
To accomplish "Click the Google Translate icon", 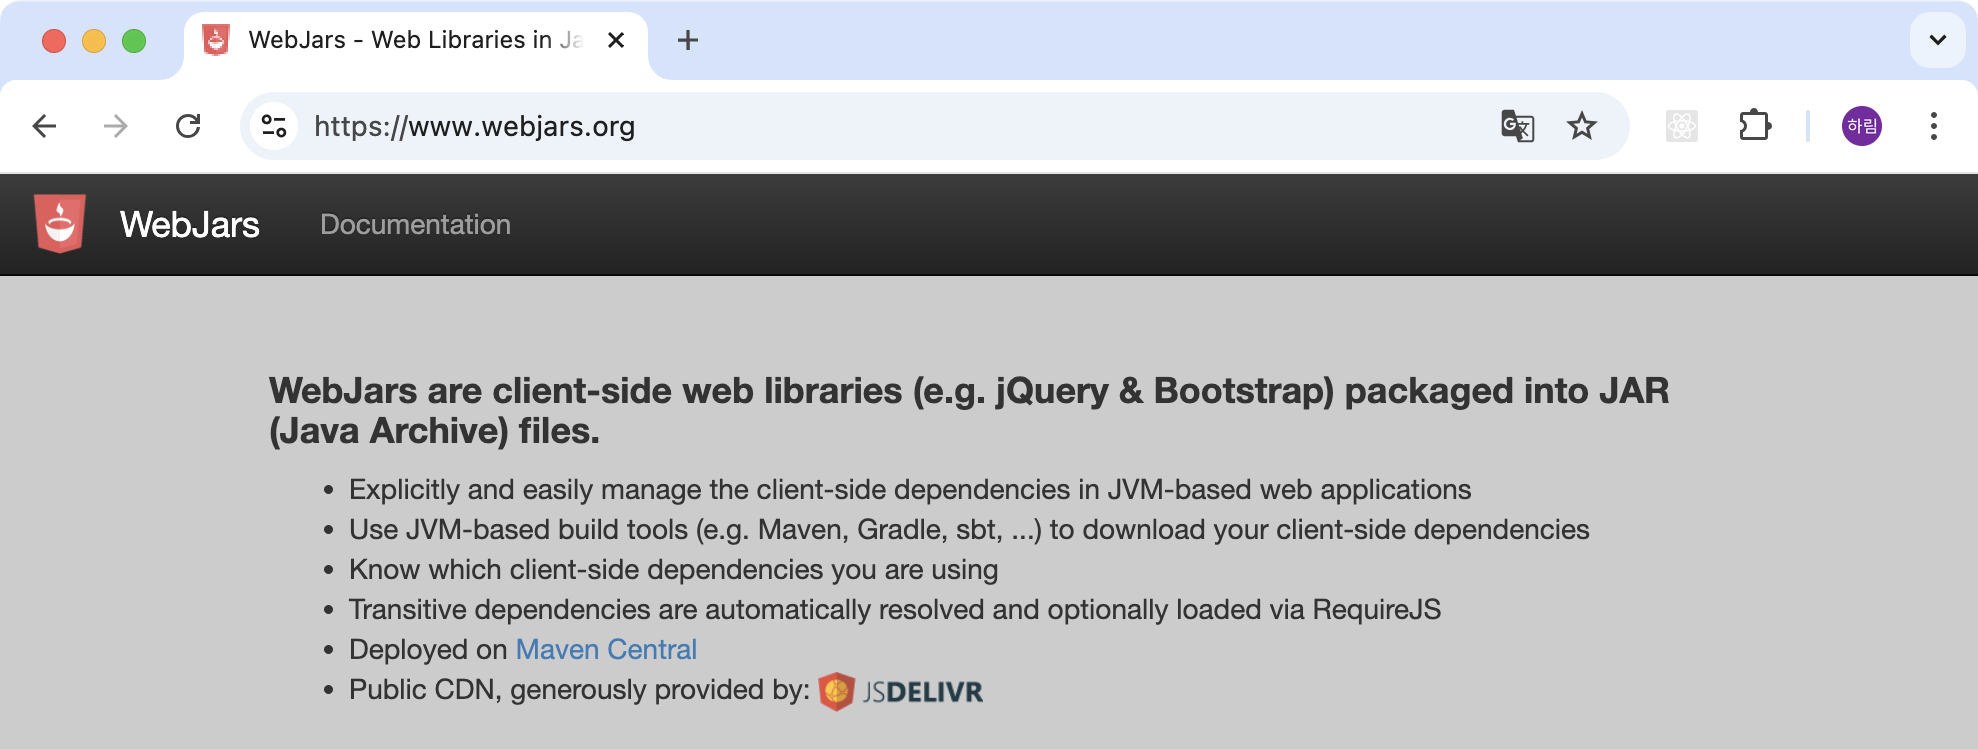I will click(x=1517, y=126).
